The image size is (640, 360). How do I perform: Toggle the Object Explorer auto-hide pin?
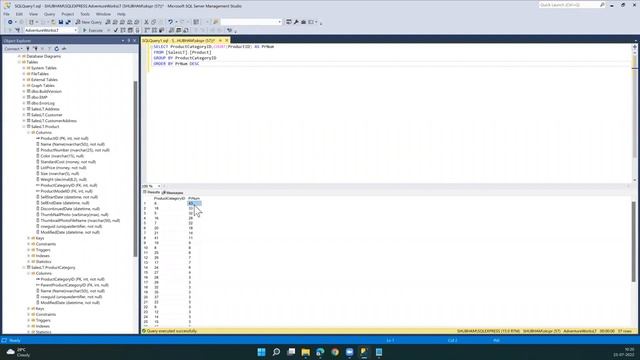pos(129,41)
